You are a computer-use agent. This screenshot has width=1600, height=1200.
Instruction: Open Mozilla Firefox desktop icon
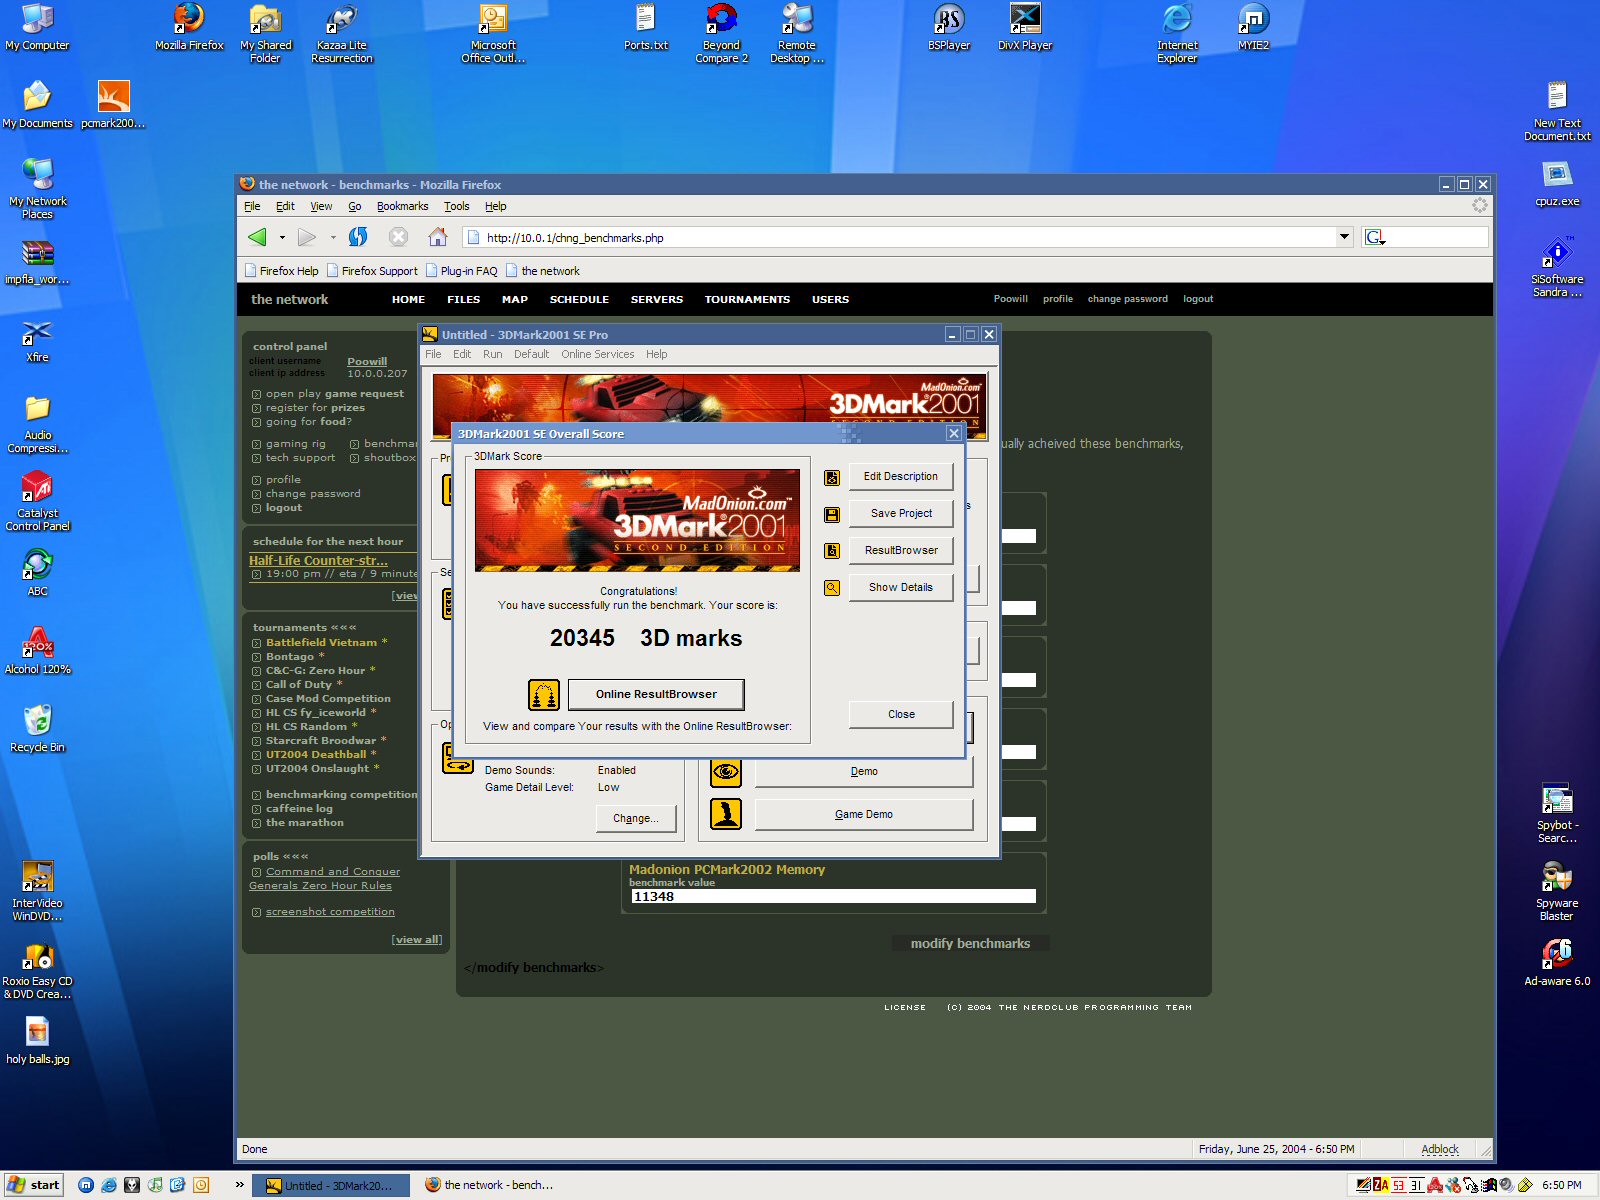point(189,28)
